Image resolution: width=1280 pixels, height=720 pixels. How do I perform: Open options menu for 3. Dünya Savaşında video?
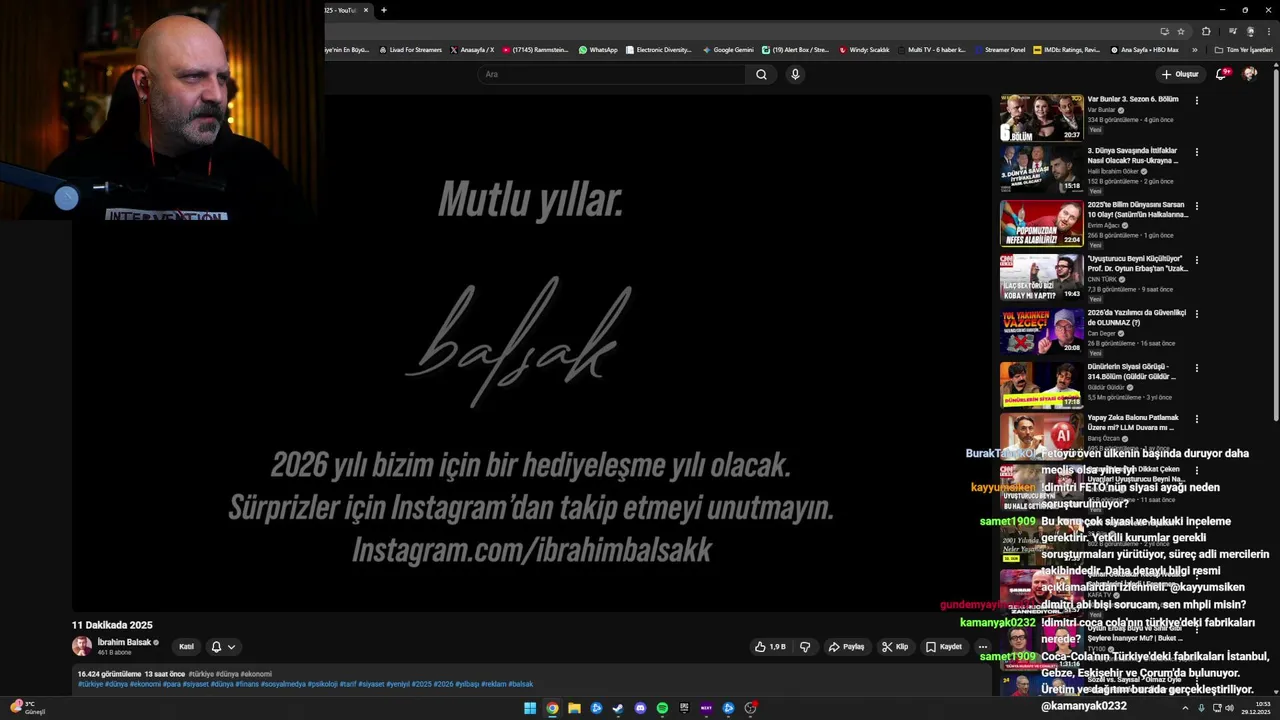(1196, 152)
